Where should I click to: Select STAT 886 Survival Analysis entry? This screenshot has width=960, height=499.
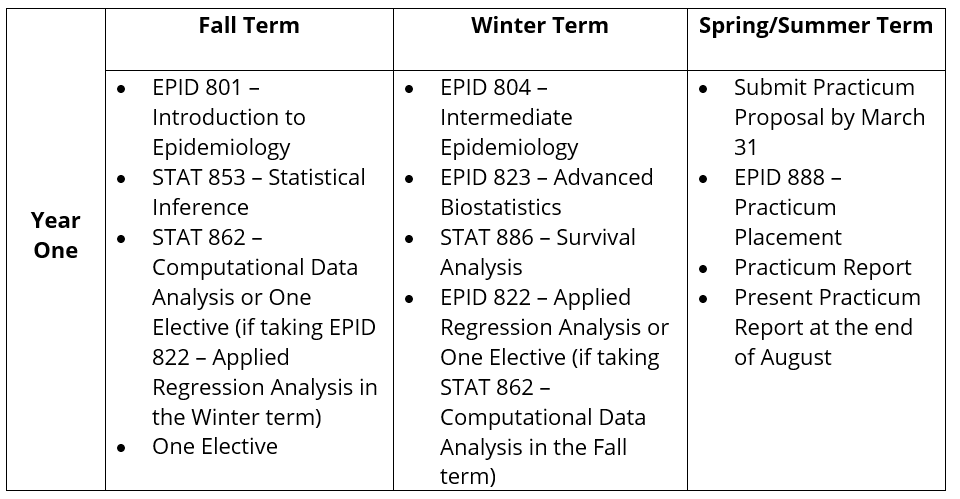537,252
